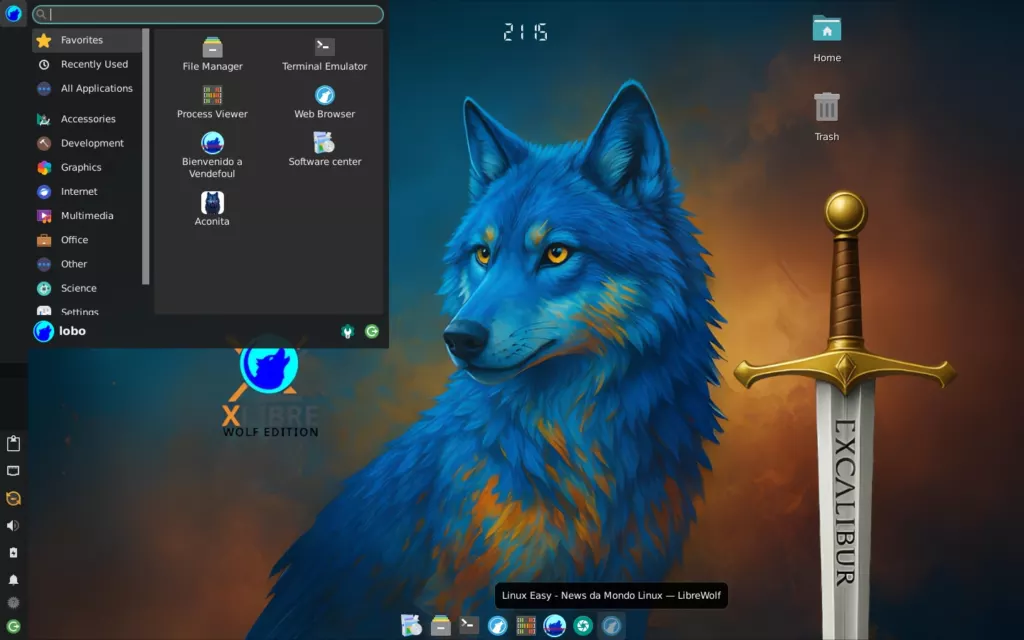Select Recently Used category
The height and width of the screenshot is (640, 1024).
pyautogui.click(x=87, y=64)
